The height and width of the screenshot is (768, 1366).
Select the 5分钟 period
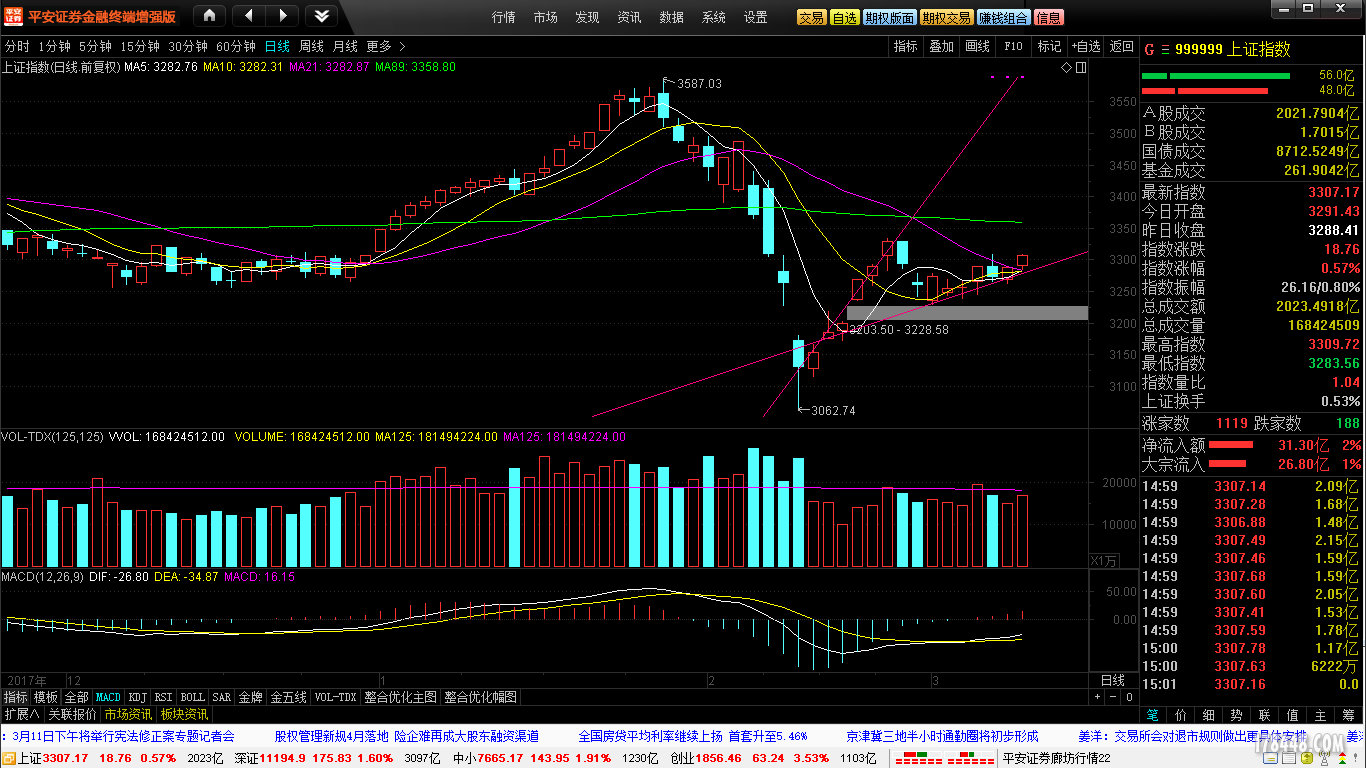[95, 46]
